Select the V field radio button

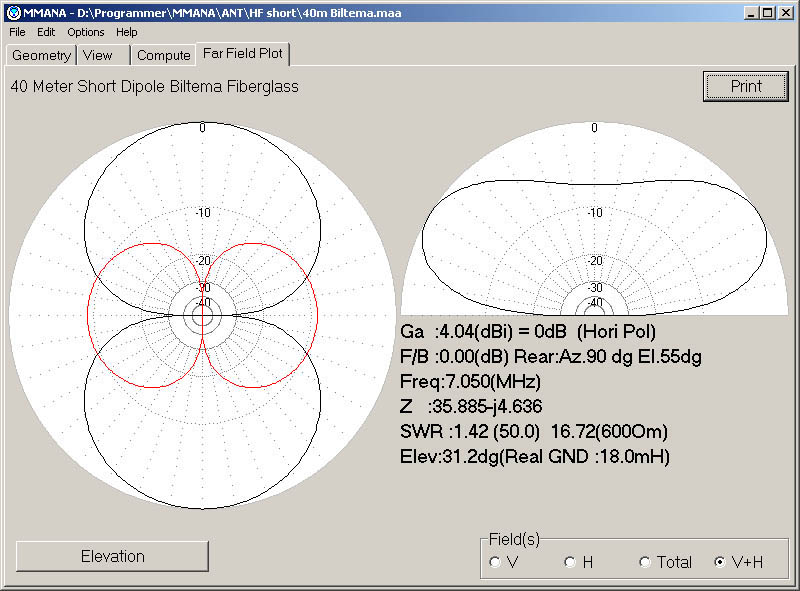tap(504, 562)
